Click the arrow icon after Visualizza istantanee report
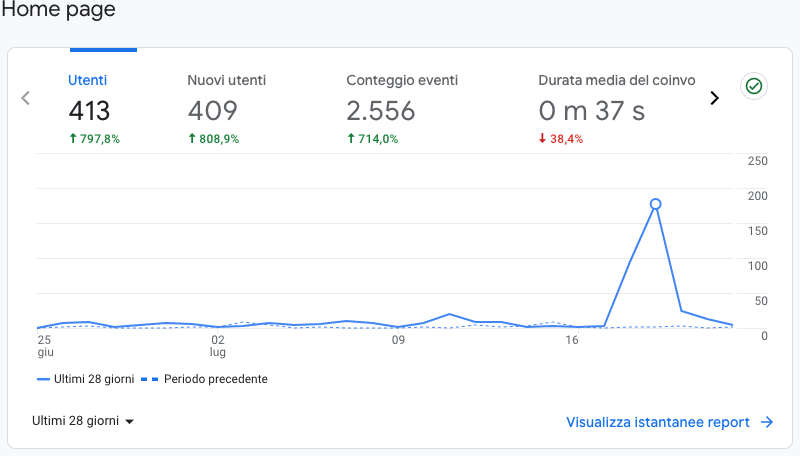The width and height of the screenshot is (800, 456). click(x=767, y=422)
